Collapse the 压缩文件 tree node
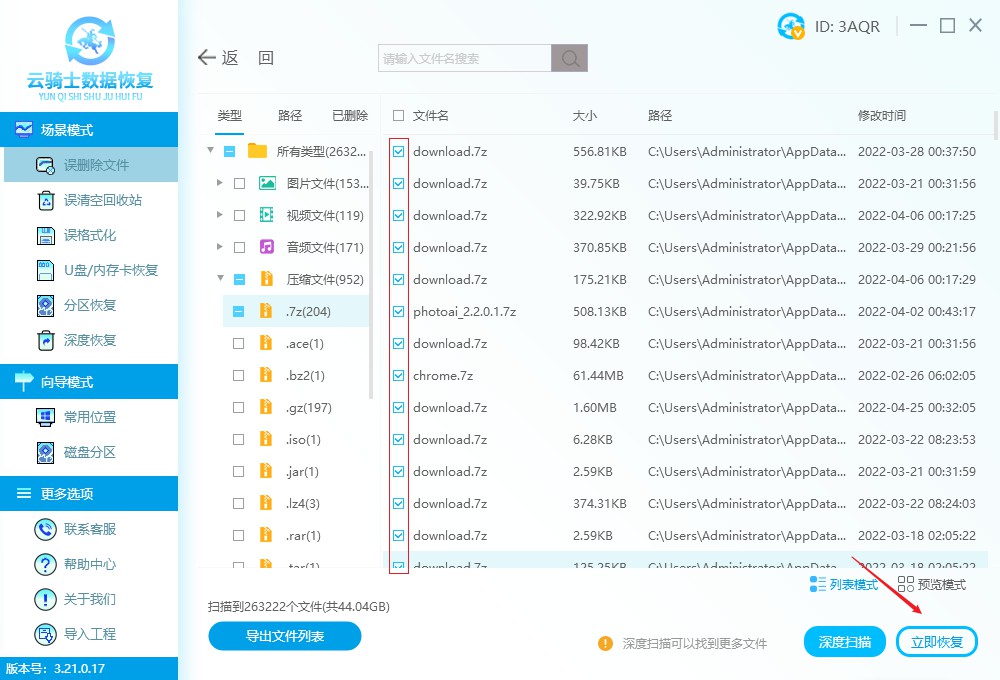Screen dimensions: 1000x680 tap(221, 278)
